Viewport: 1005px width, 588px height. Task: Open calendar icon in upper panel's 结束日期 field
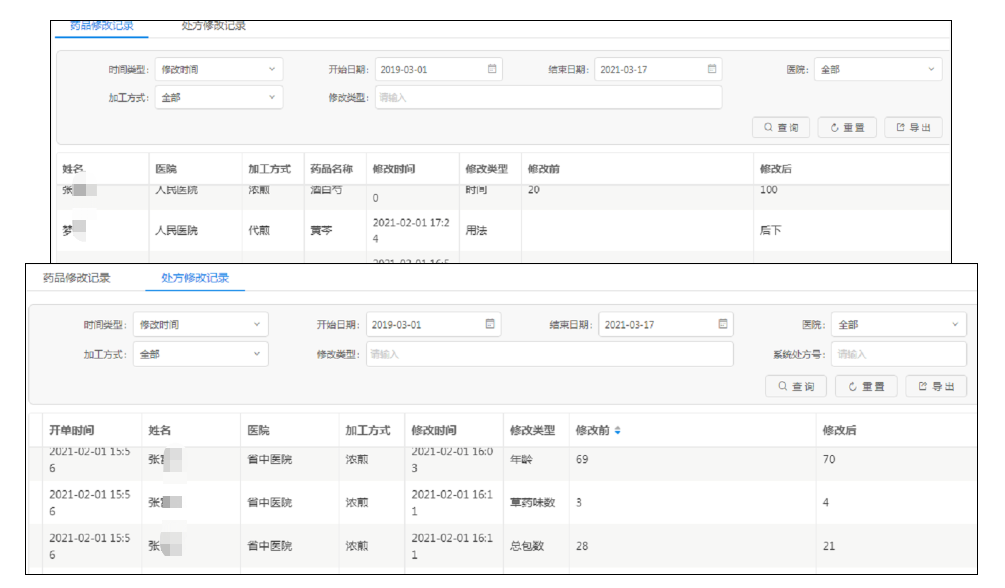pyautogui.click(x=712, y=69)
